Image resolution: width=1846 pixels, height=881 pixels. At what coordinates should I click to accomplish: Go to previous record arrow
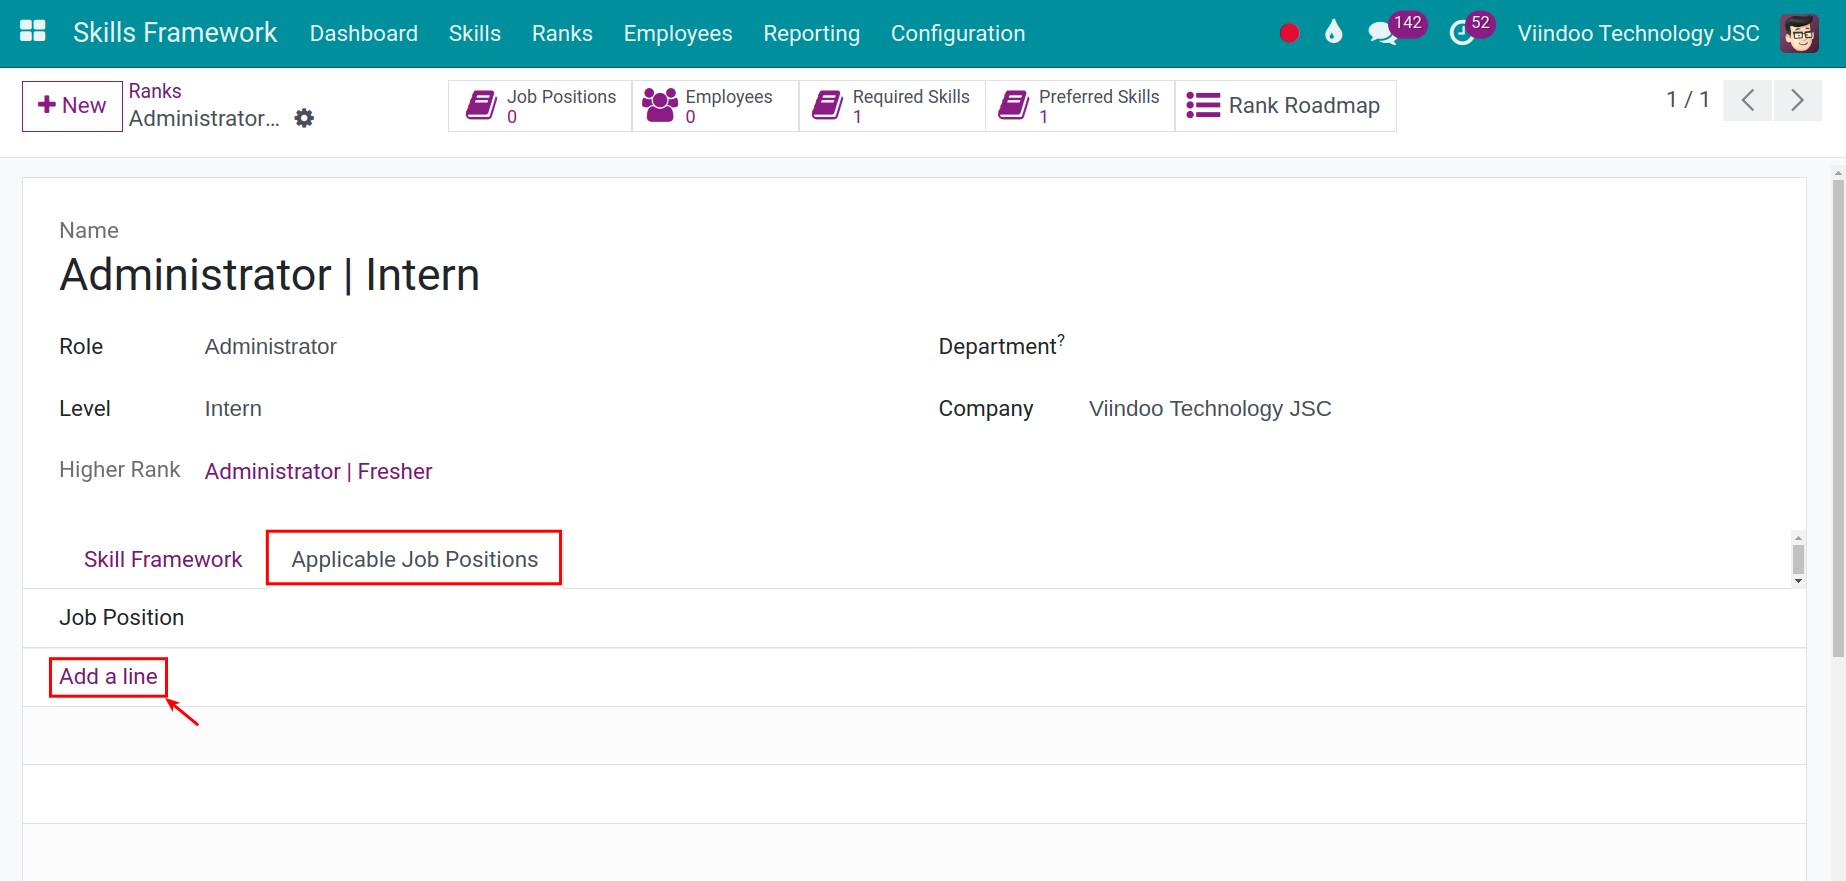click(x=1748, y=100)
